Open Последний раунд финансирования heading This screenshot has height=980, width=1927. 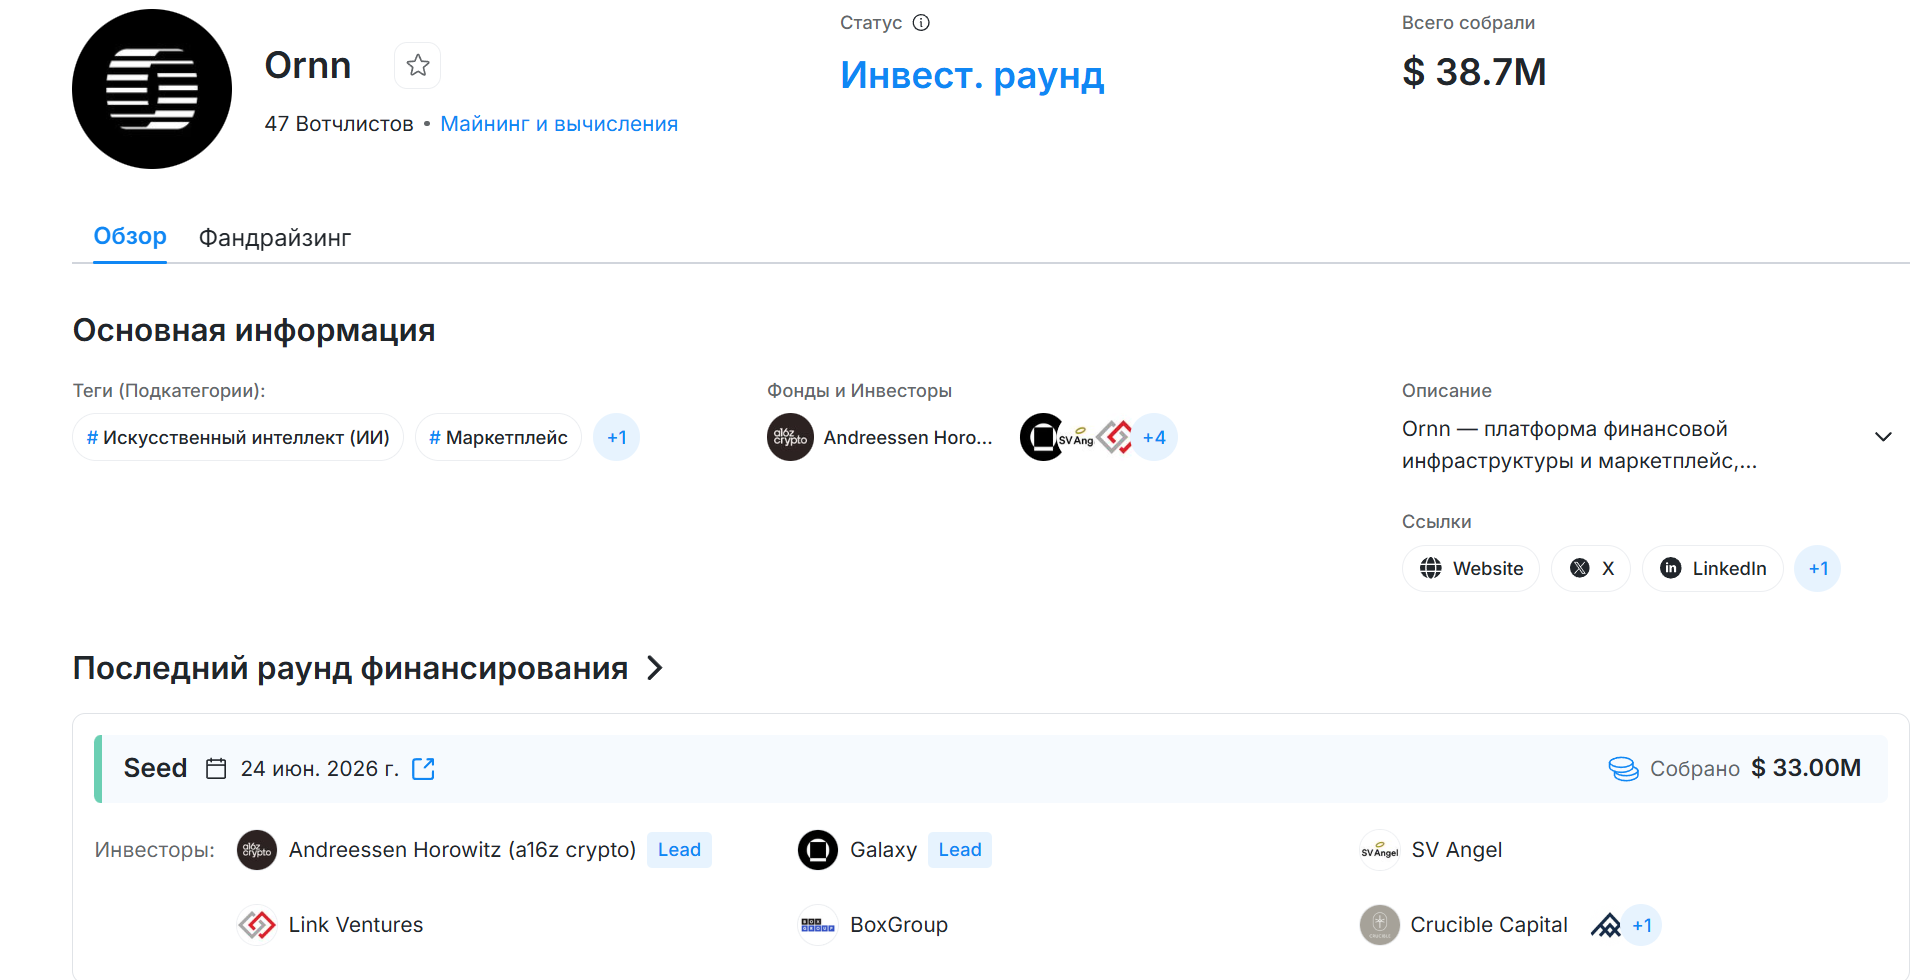(x=350, y=668)
